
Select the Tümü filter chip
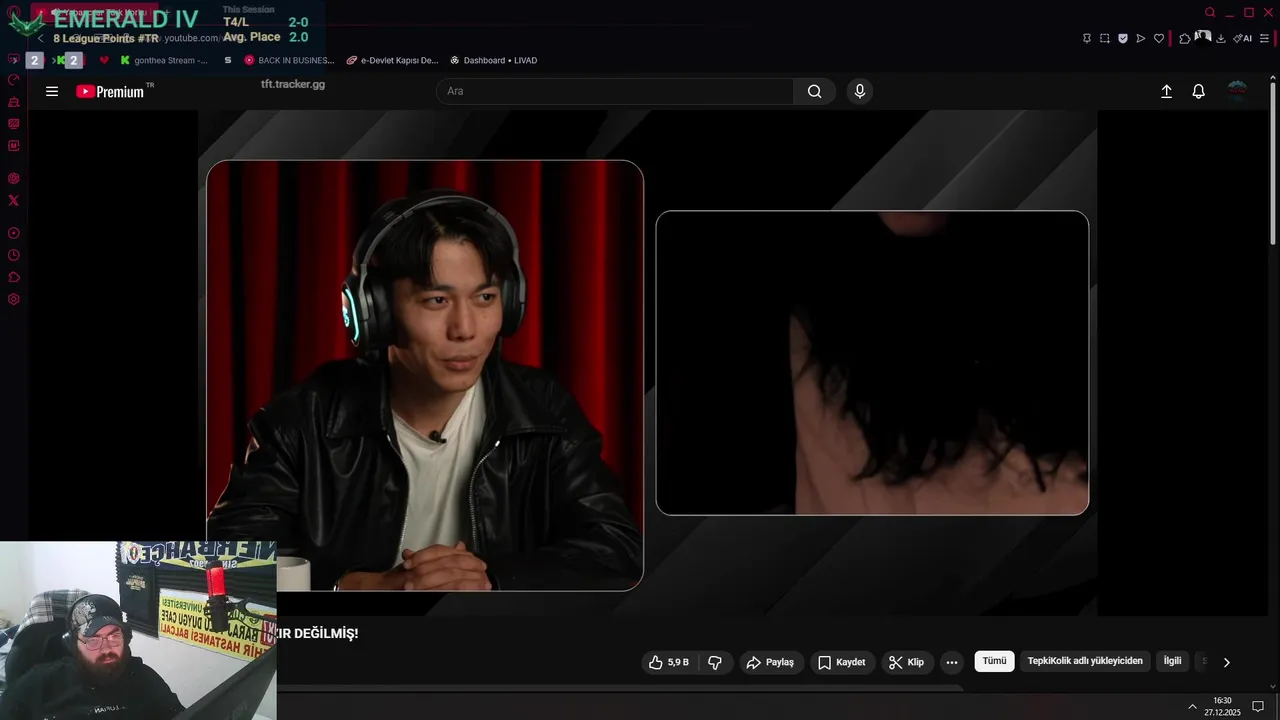tap(994, 661)
